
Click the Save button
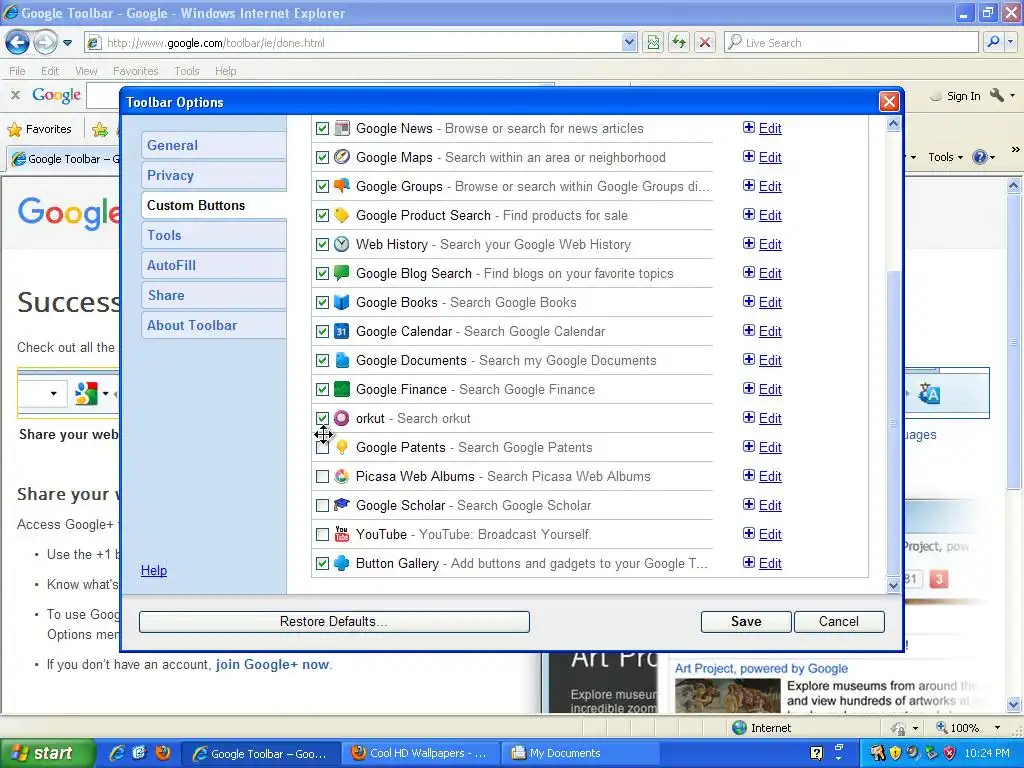(746, 622)
